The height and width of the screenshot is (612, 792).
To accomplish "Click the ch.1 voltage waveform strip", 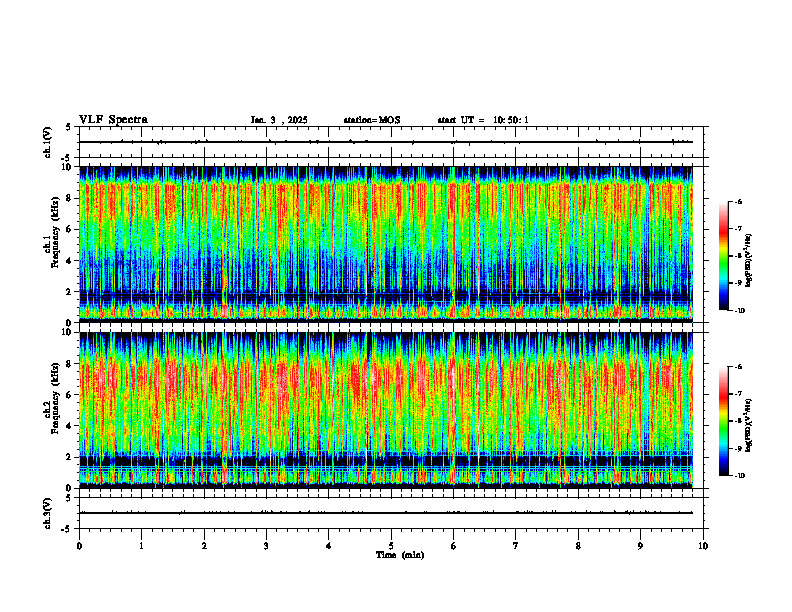I will [391, 142].
